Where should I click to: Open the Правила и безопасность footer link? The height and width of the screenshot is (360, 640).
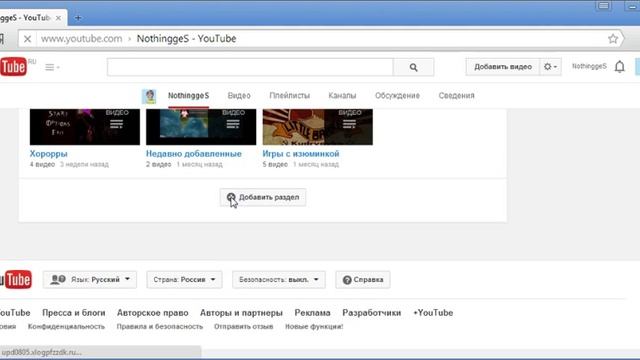point(160,327)
